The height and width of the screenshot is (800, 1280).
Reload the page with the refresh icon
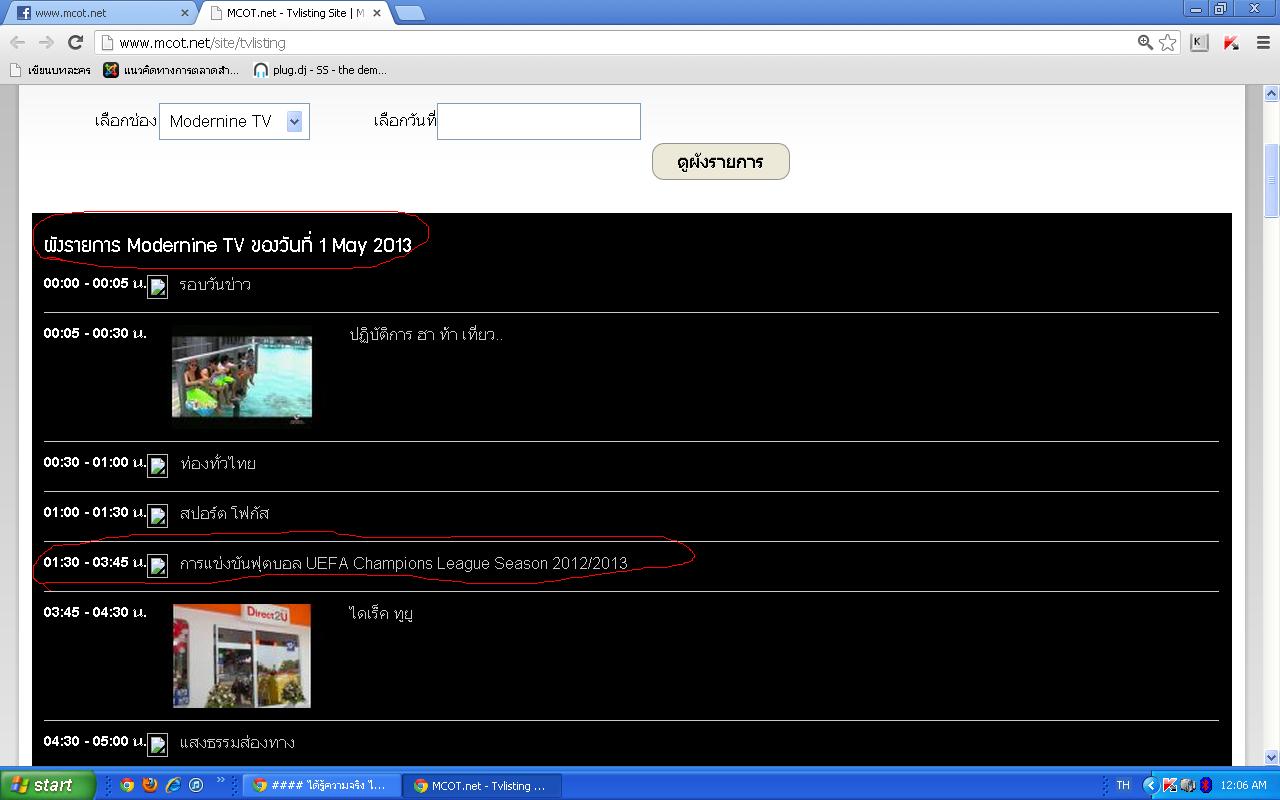pos(75,42)
